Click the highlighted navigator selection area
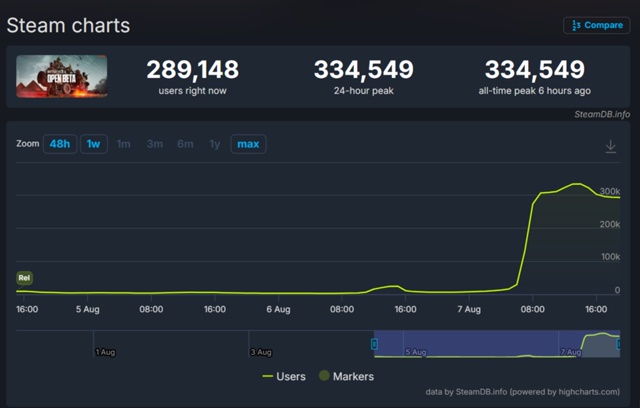The height and width of the screenshot is (408, 640). [x=497, y=344]
